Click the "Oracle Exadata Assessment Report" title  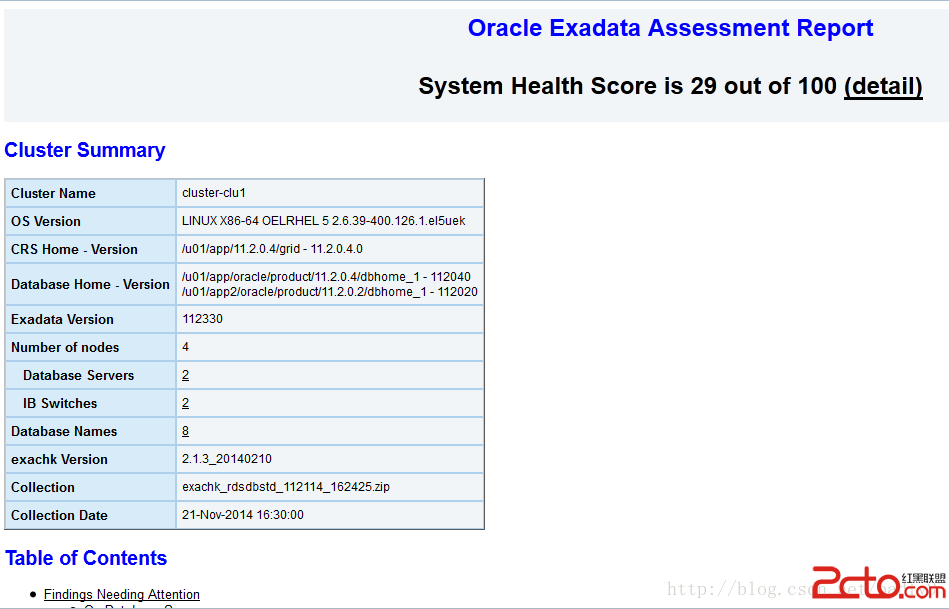pyautogui.click(x=670, y=28)
